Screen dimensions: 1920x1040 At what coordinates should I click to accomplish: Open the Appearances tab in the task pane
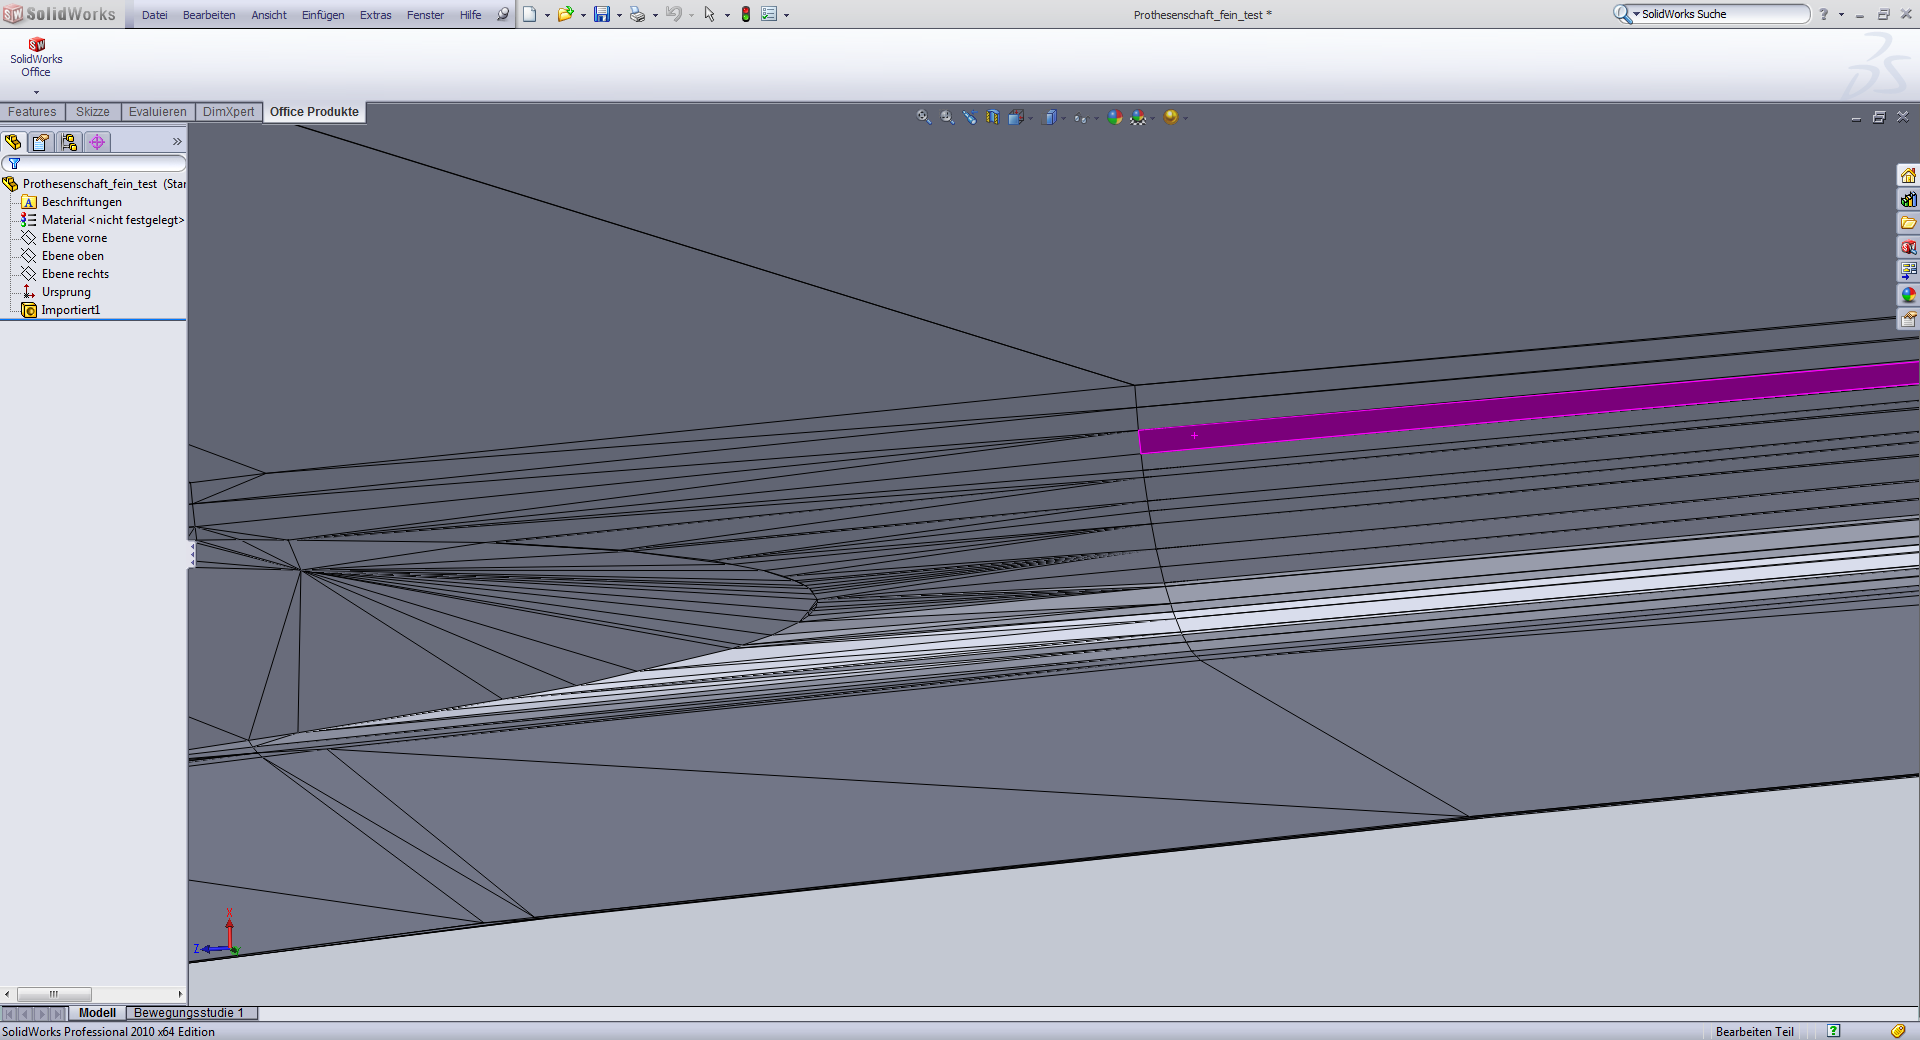[1908, 295]
